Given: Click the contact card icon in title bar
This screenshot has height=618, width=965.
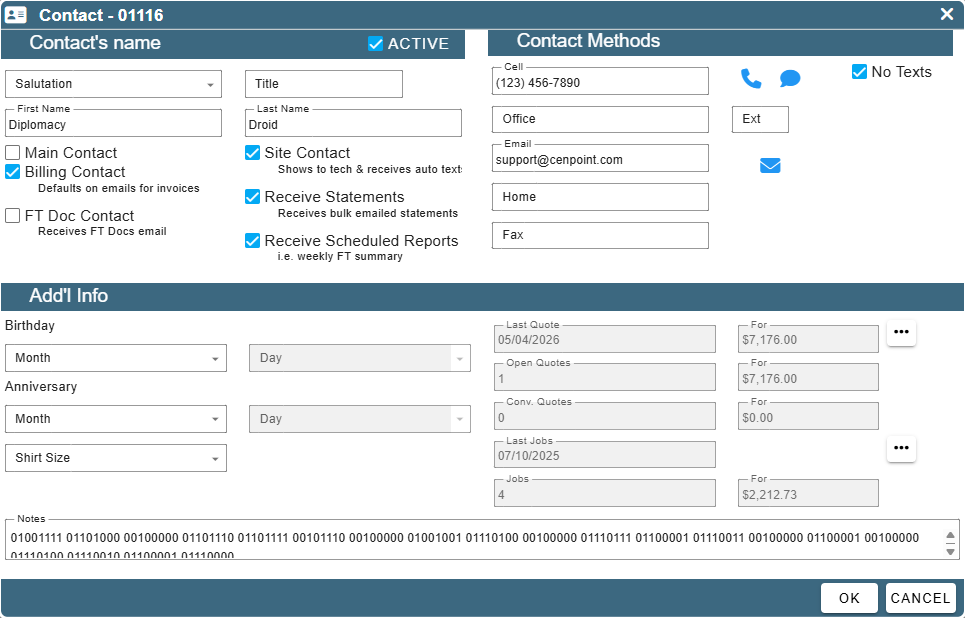Looking at the screenshot, I should [15, 15].
